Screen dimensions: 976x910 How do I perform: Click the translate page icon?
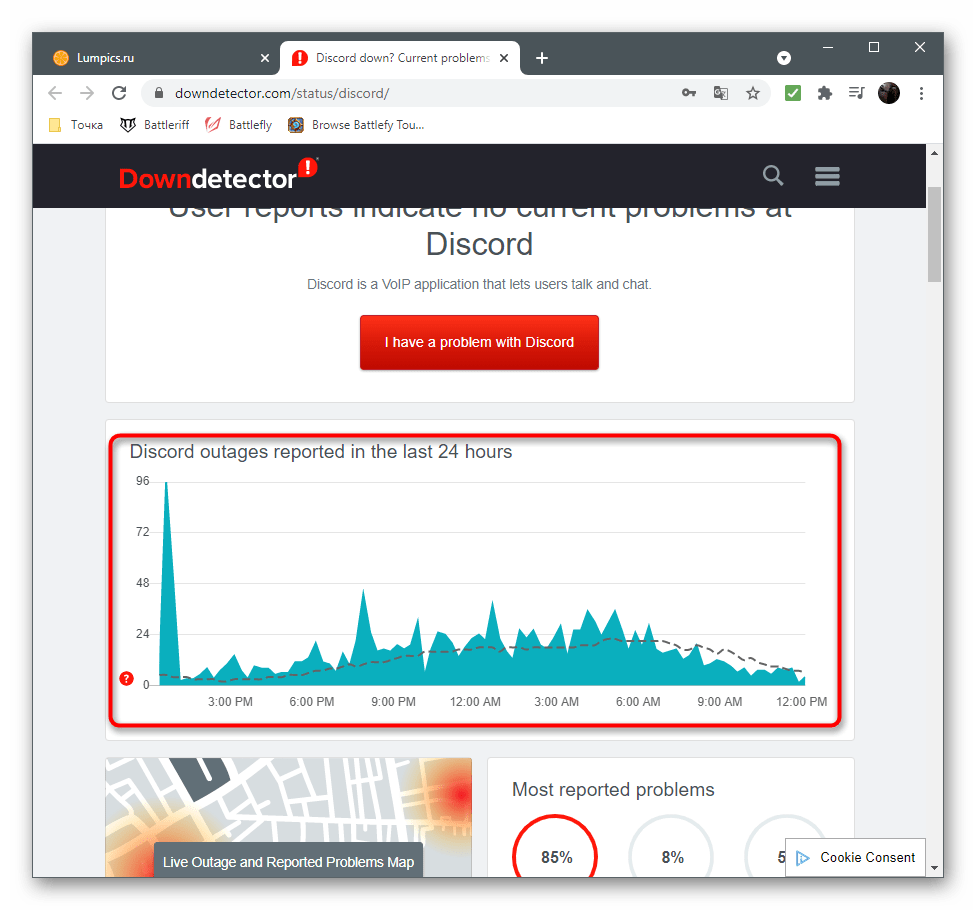(721, 93)
